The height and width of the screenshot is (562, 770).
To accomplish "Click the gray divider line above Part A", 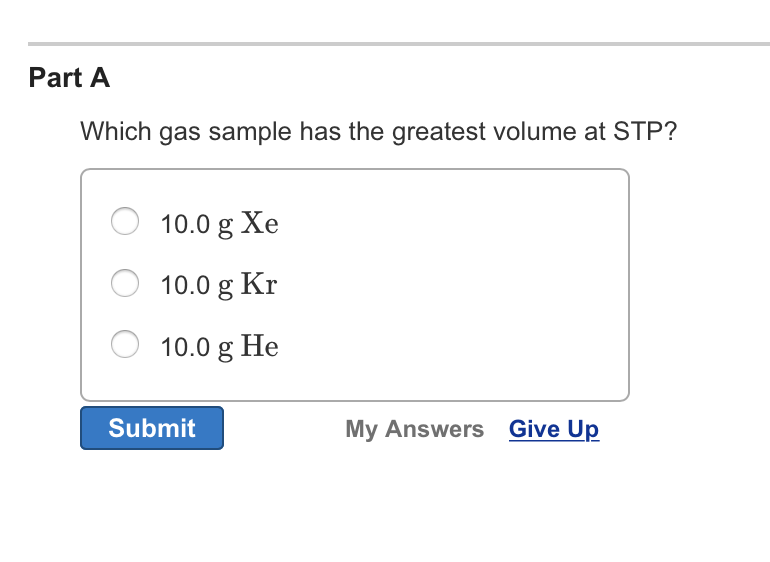I will click(x=400, y=44).
